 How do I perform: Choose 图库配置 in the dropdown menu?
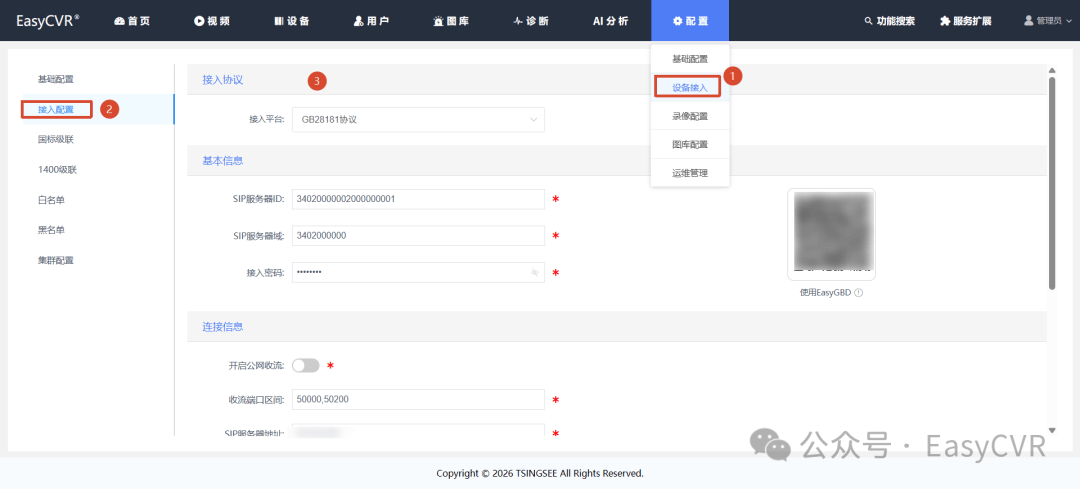point(690,145)
